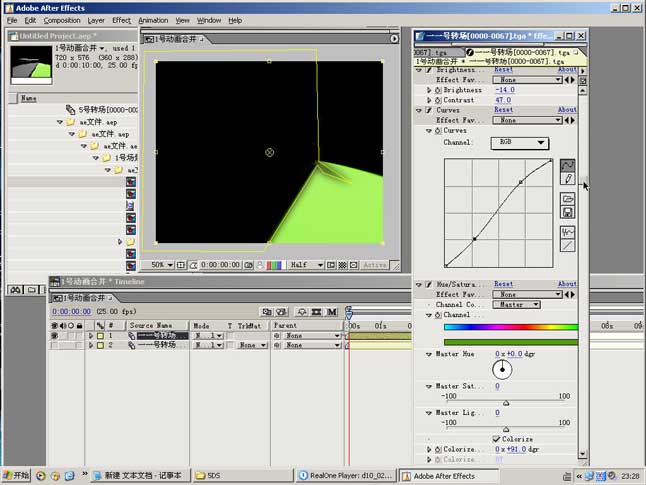Select the Bezier curve tool in Curves
This screenshot has width=646, height=485.
[567, 165]
